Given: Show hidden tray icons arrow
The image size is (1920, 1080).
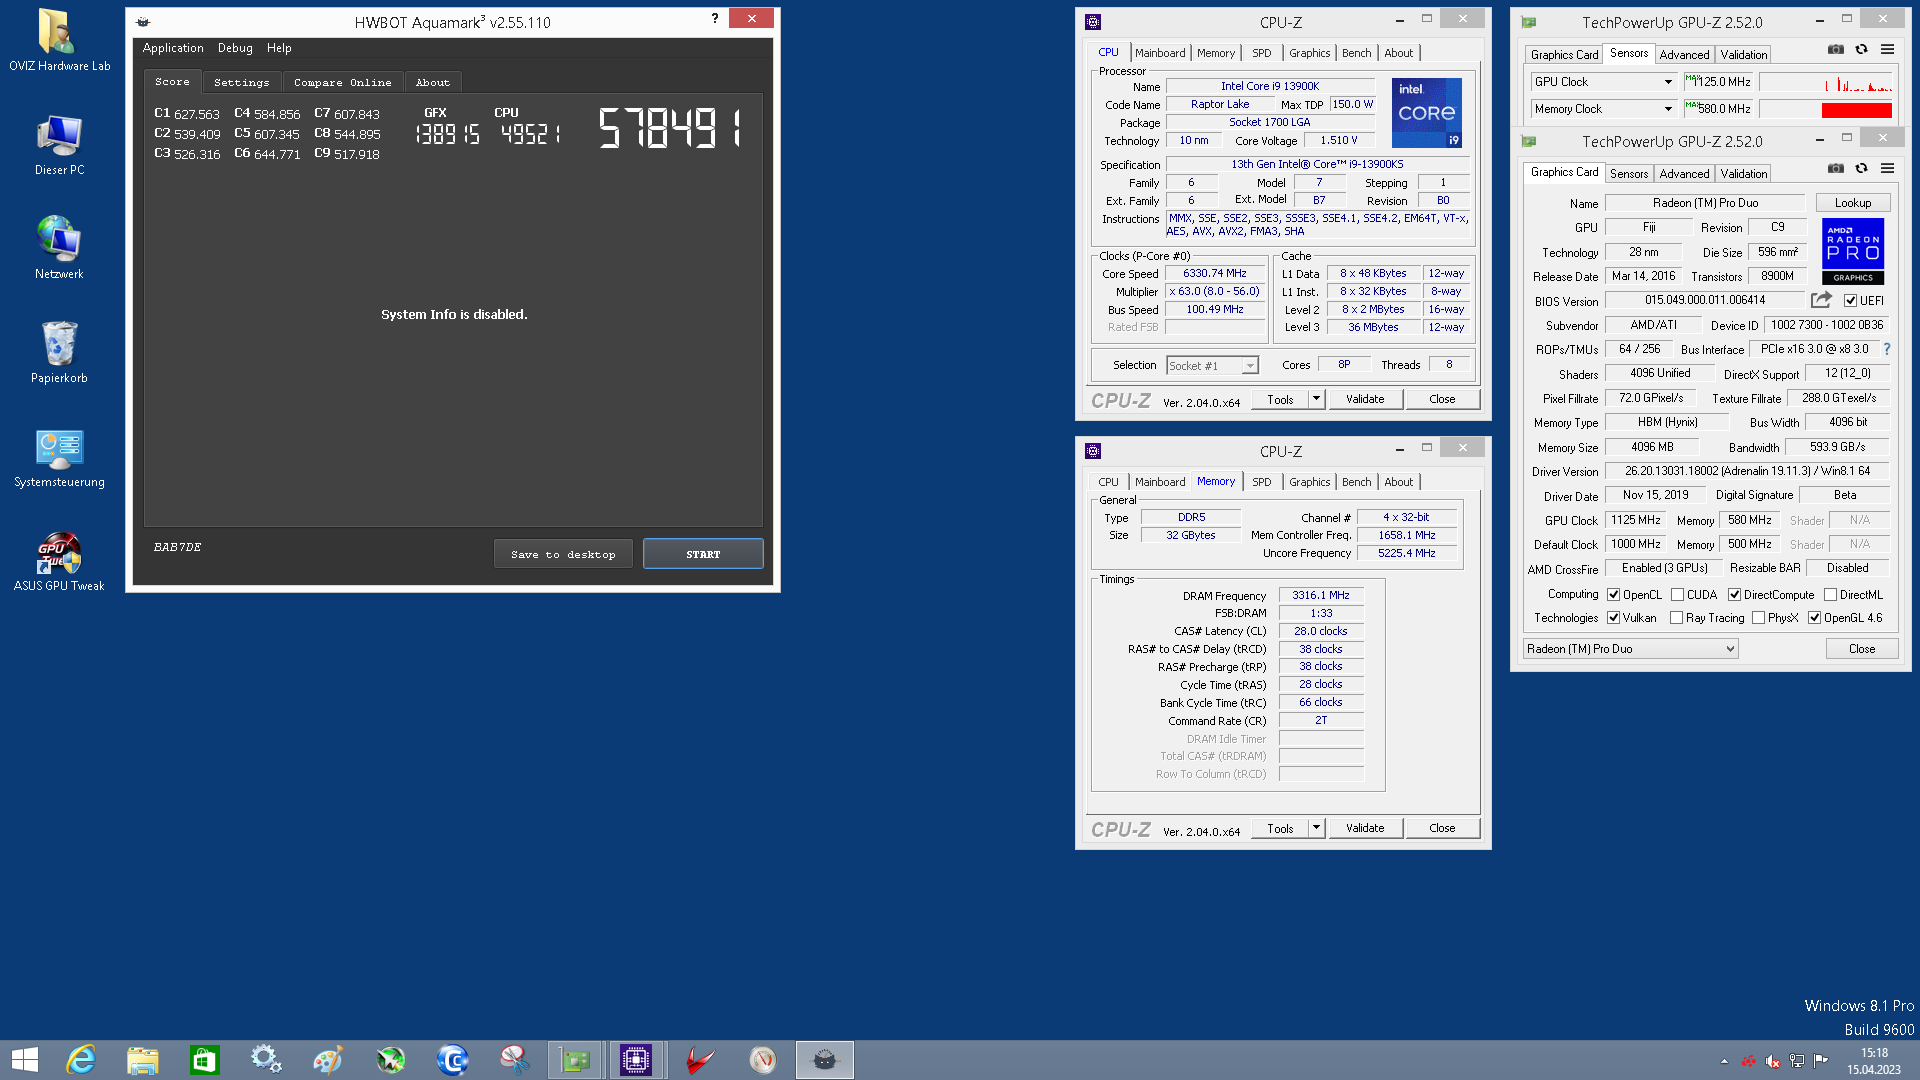Looking at the screenshot, I should click(x=1724, y=1061).
